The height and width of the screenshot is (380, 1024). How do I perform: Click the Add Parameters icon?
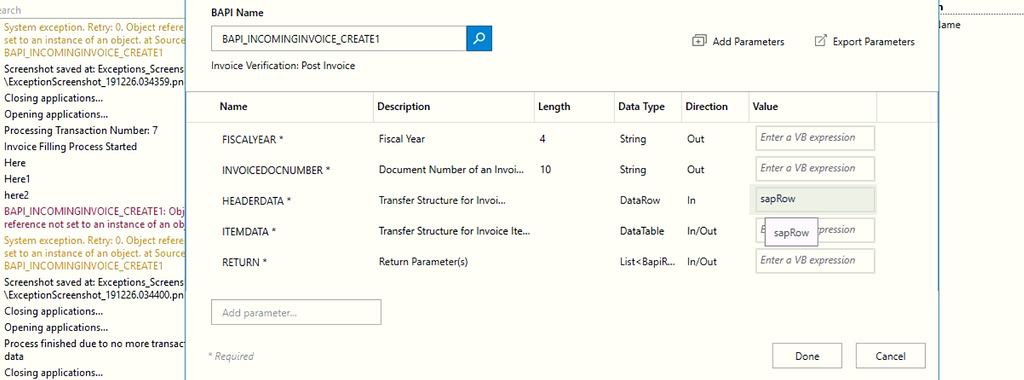(x=699, y=41)
